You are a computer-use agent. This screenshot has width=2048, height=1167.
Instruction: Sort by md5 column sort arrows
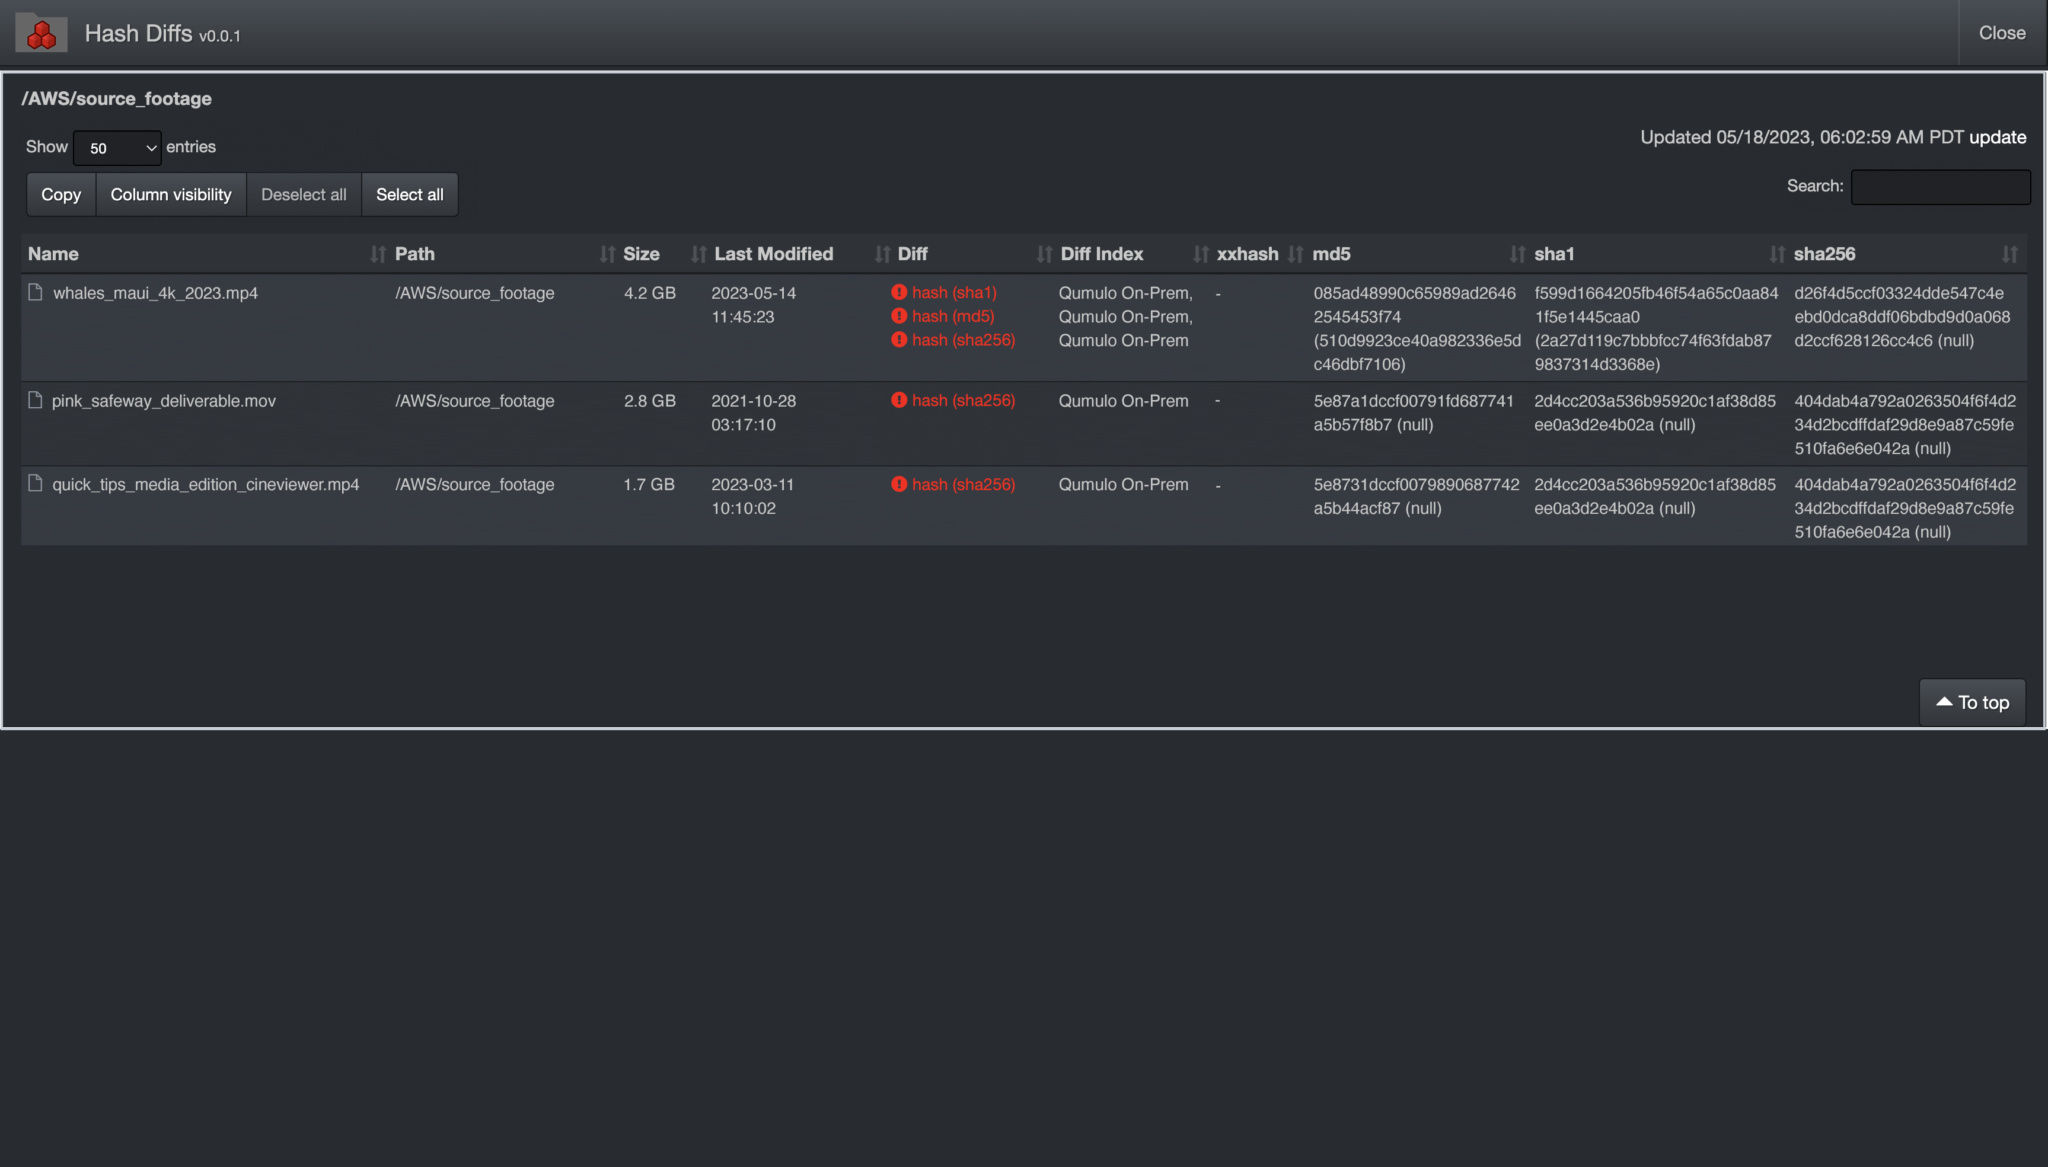tap(1517, 254)
